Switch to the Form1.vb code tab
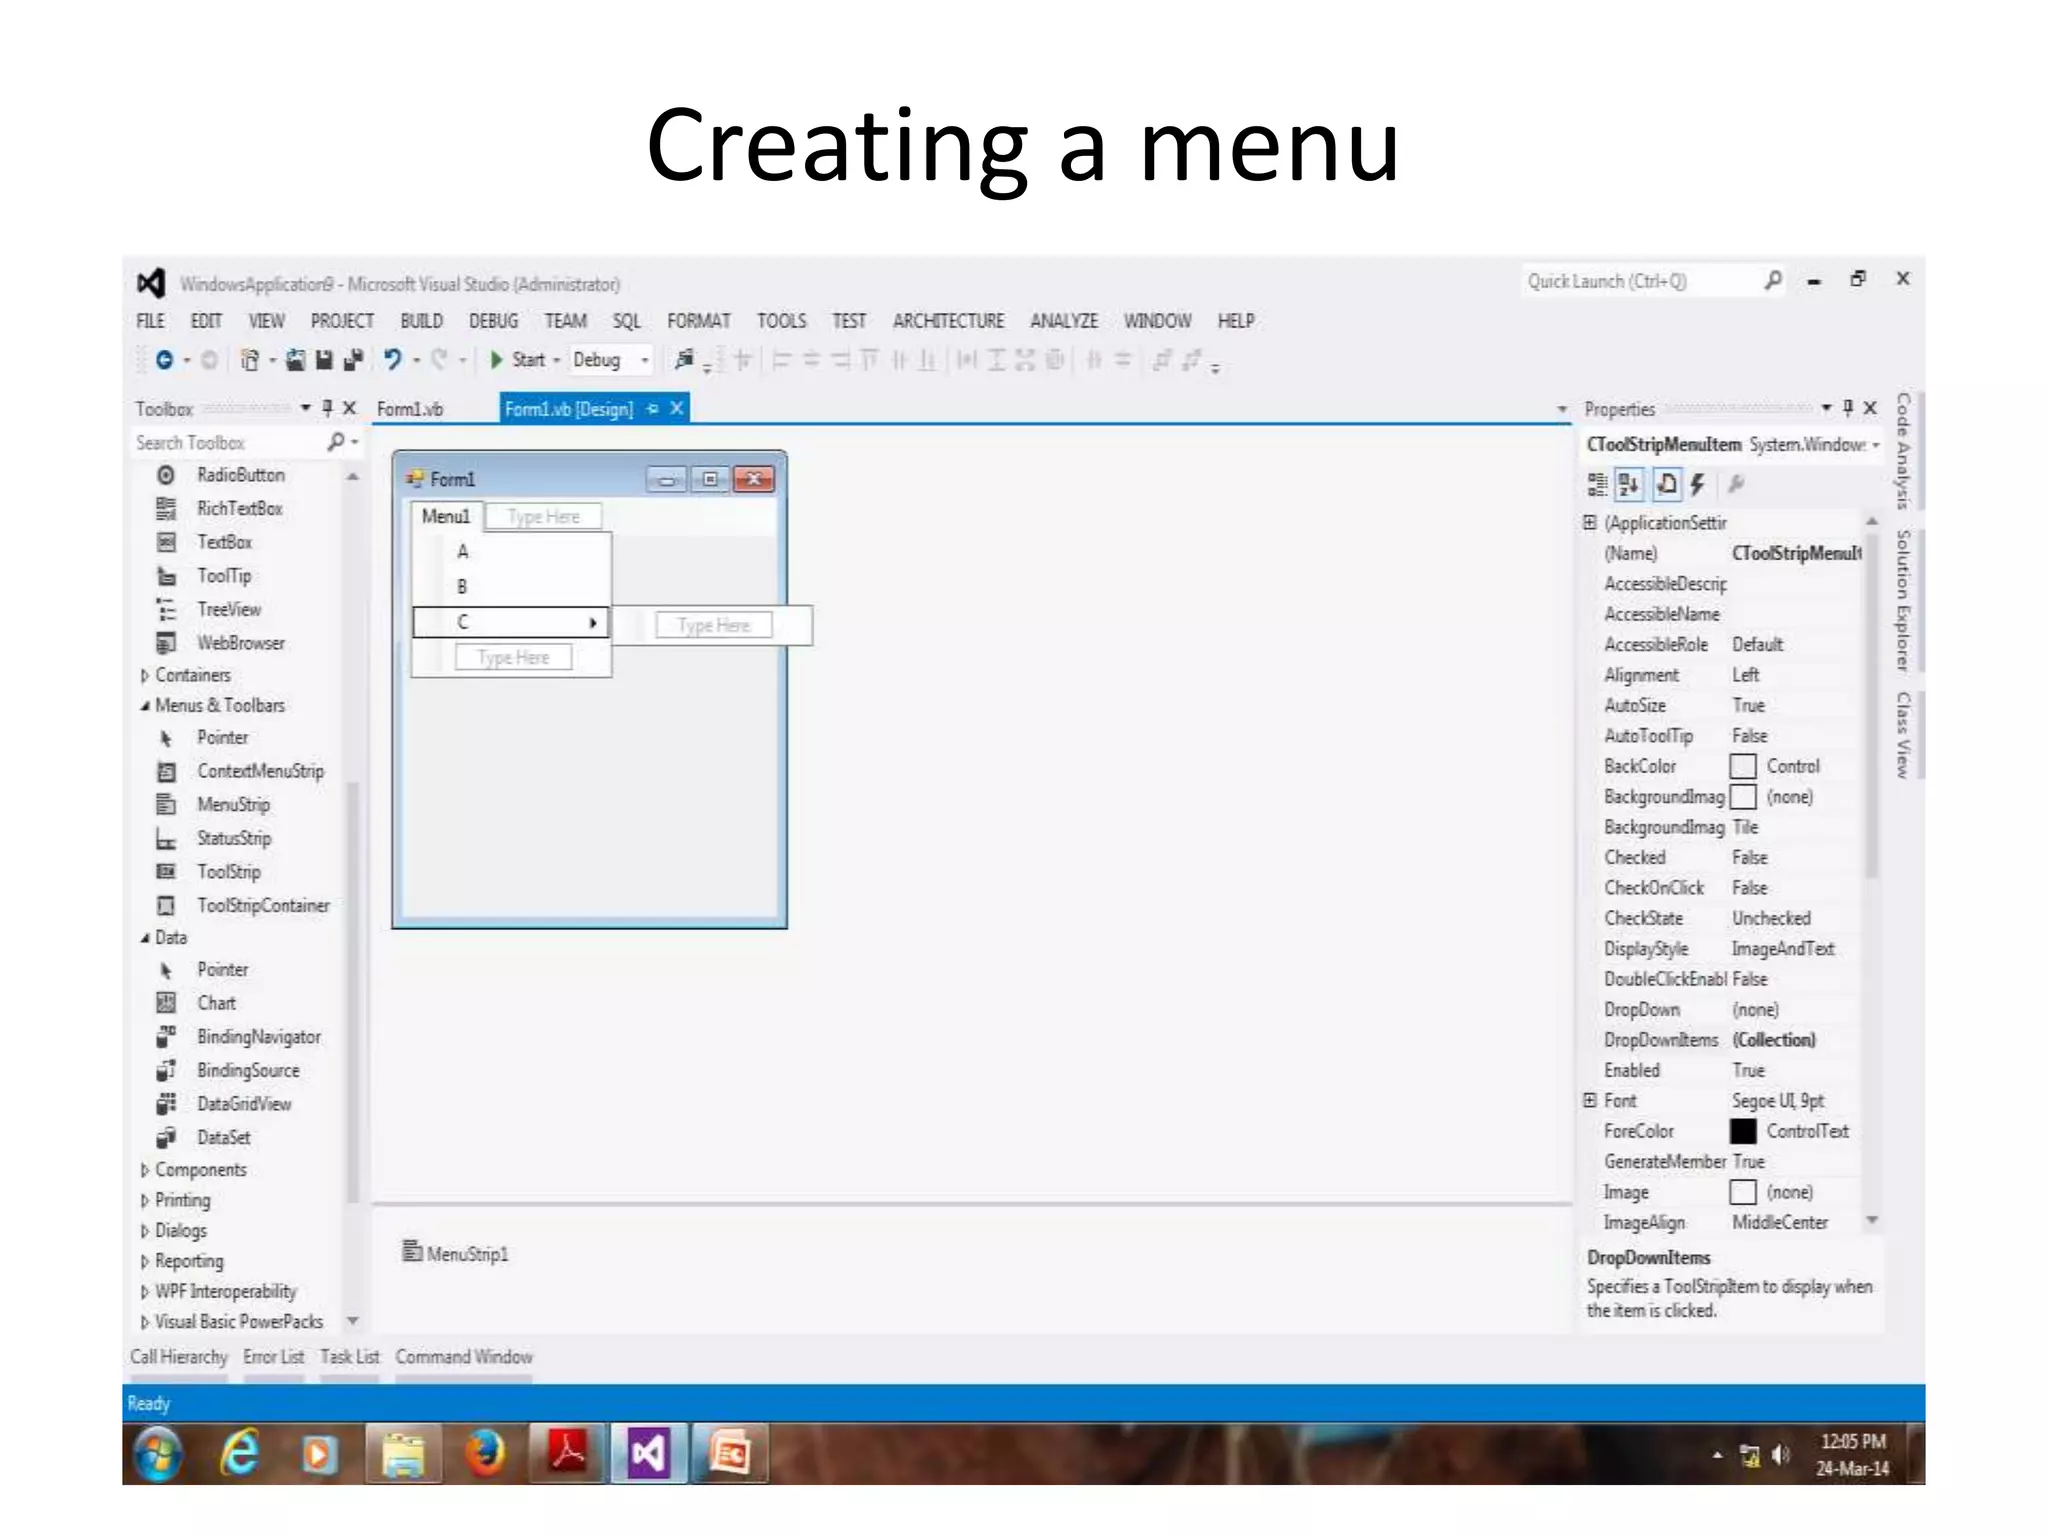 409,409
